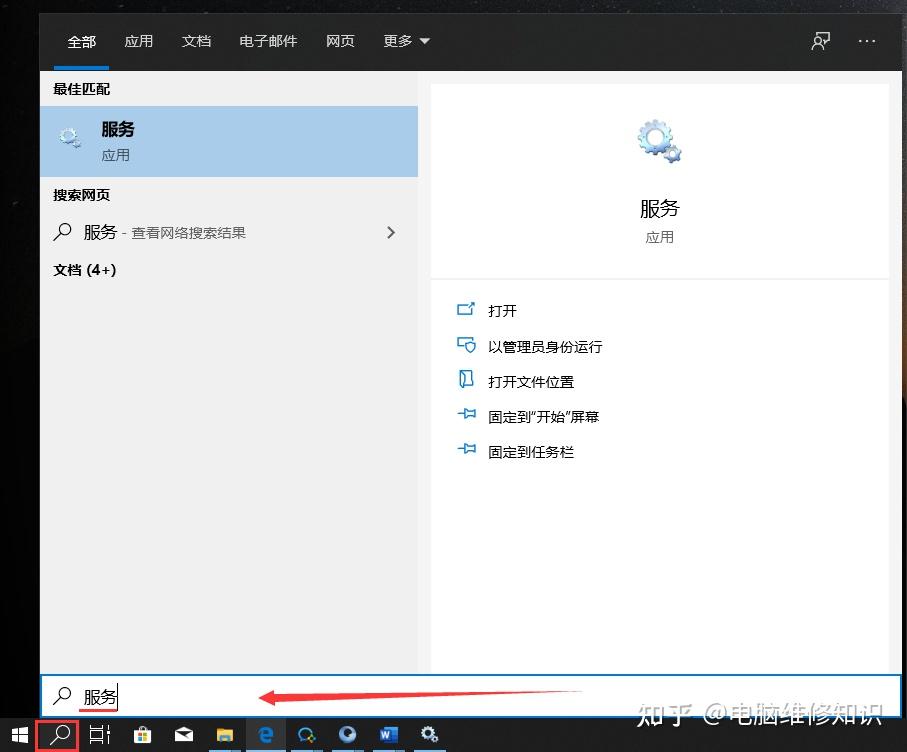Launch Microsoft Word from the taskbar

click(389, 735)
